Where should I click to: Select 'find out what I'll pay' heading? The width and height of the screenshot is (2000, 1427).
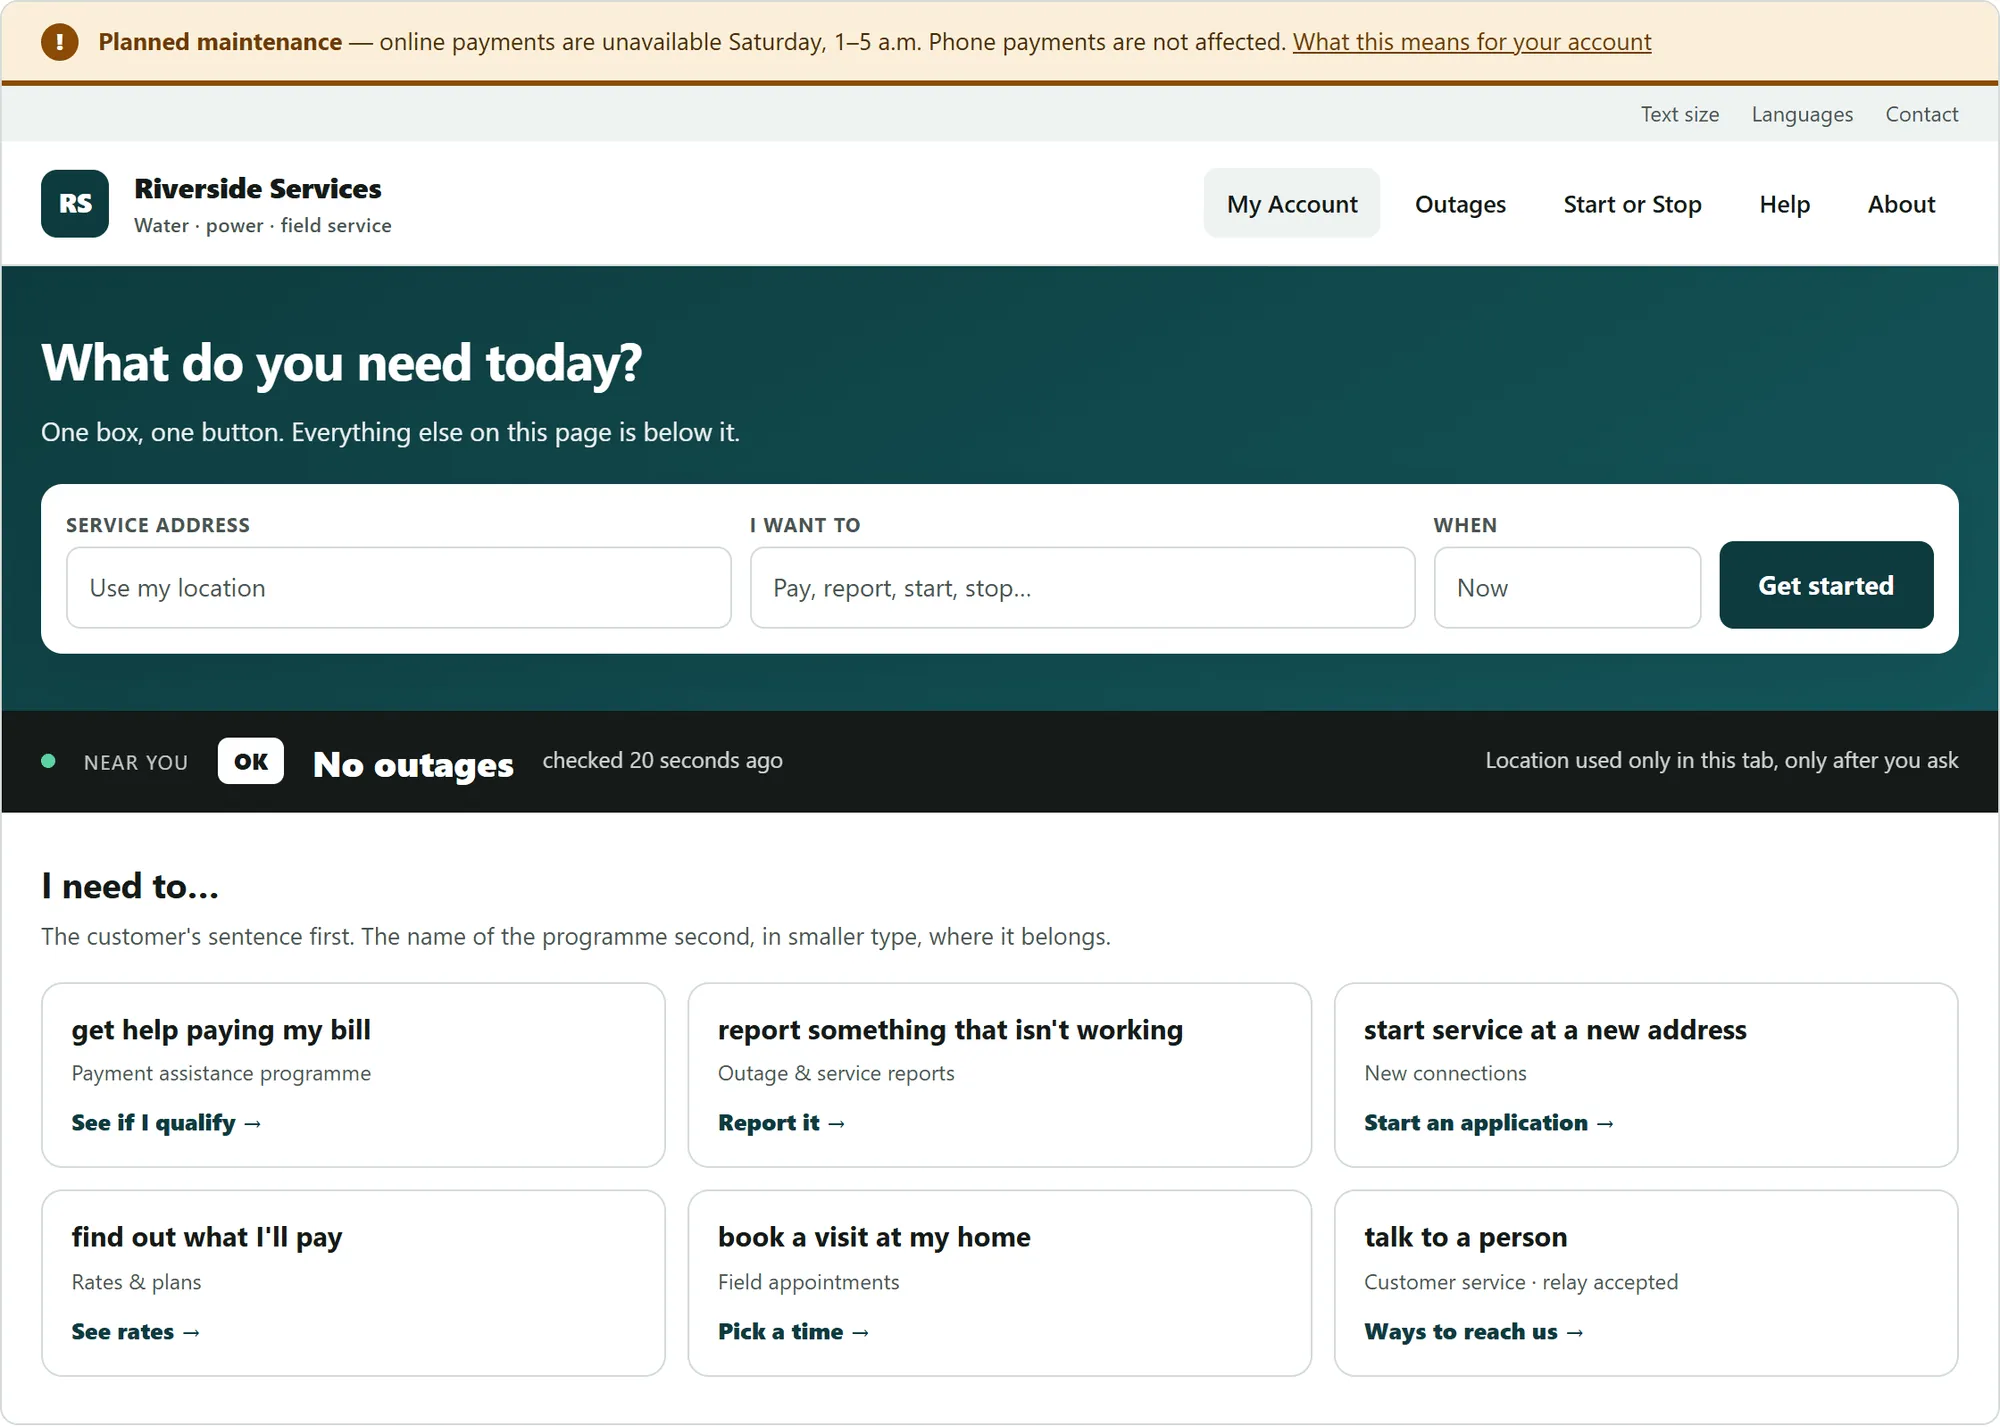pyautogui.click(x=207, y=1238)
